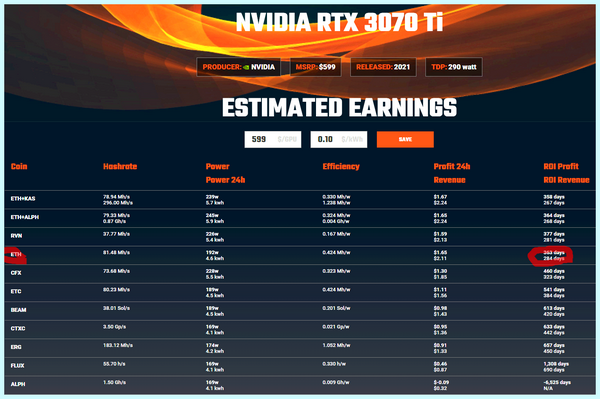Click the $1.11 profit in ETC row
Screen dimensions: 600x399
point(440,290)
